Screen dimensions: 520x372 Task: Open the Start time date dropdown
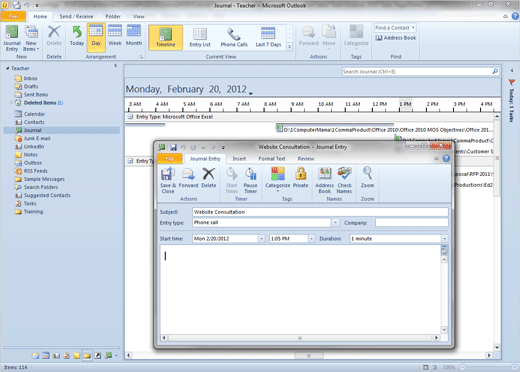[x=262, y=238]
